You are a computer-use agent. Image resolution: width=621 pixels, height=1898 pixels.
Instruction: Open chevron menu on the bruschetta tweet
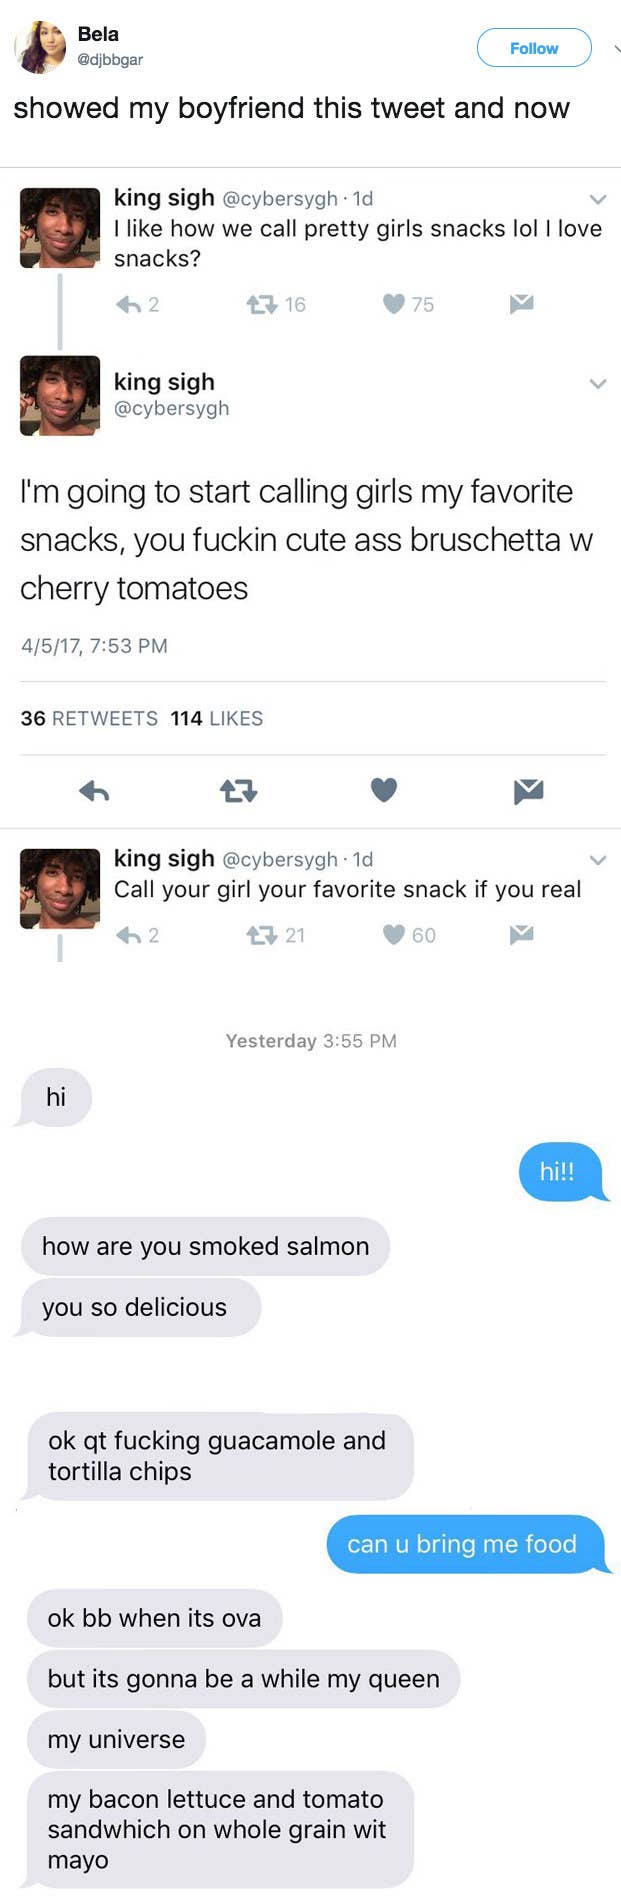(598, 384)
